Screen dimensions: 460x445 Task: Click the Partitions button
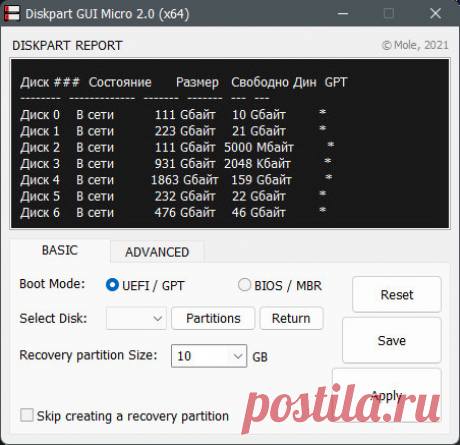(213, 318)
